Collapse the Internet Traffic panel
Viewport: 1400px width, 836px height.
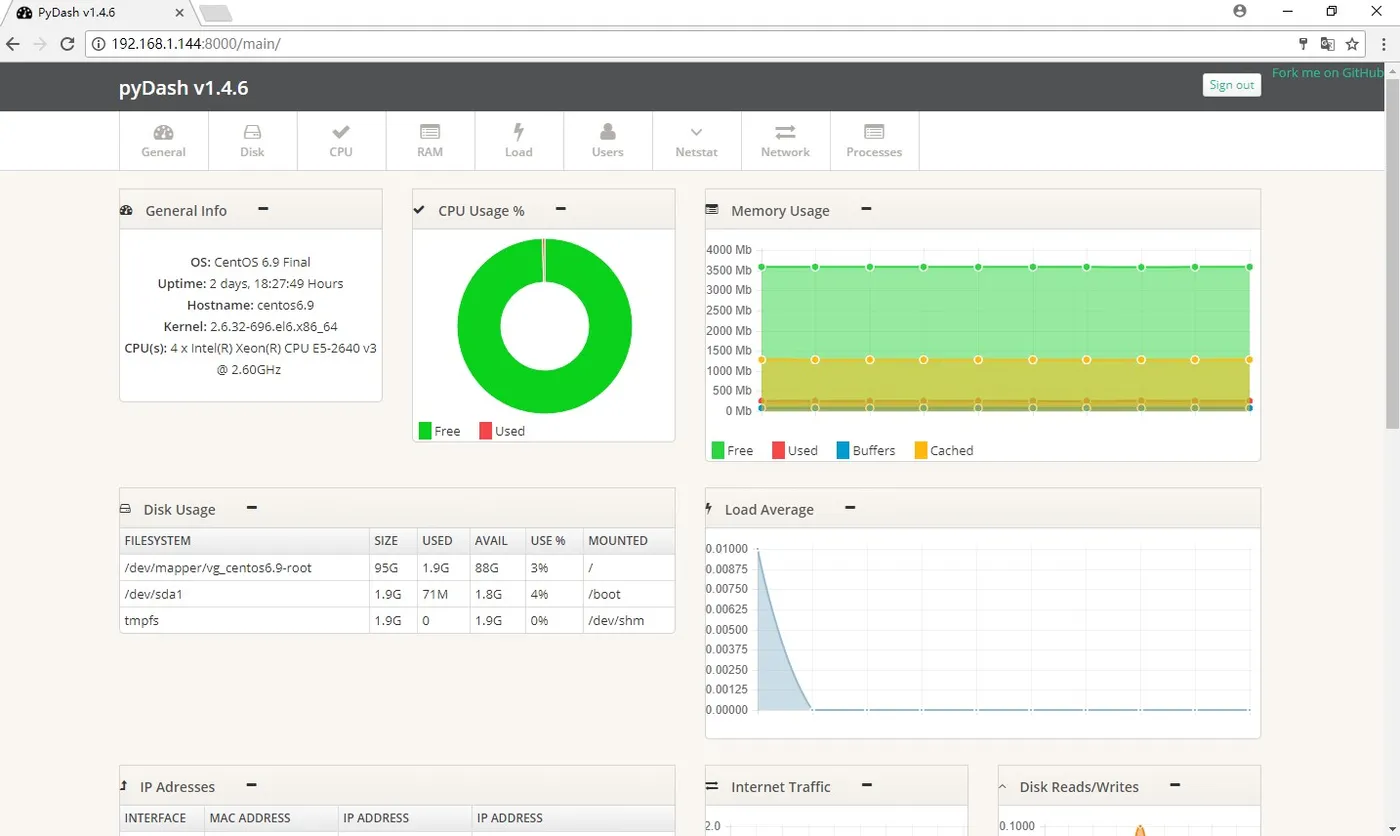click(x=867, y=786)
